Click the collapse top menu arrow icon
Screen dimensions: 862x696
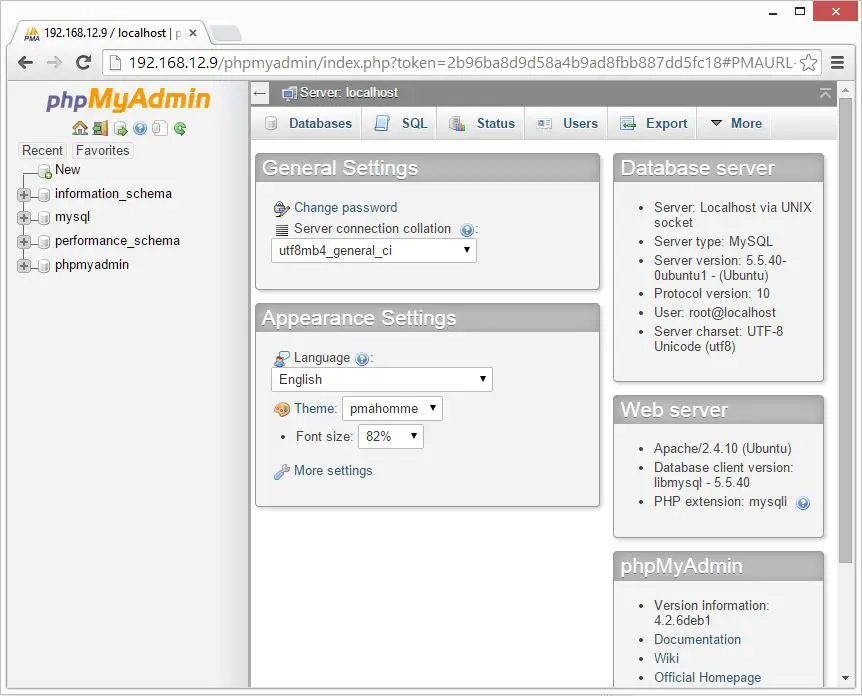pyautogui.click(x=825, y=93)
